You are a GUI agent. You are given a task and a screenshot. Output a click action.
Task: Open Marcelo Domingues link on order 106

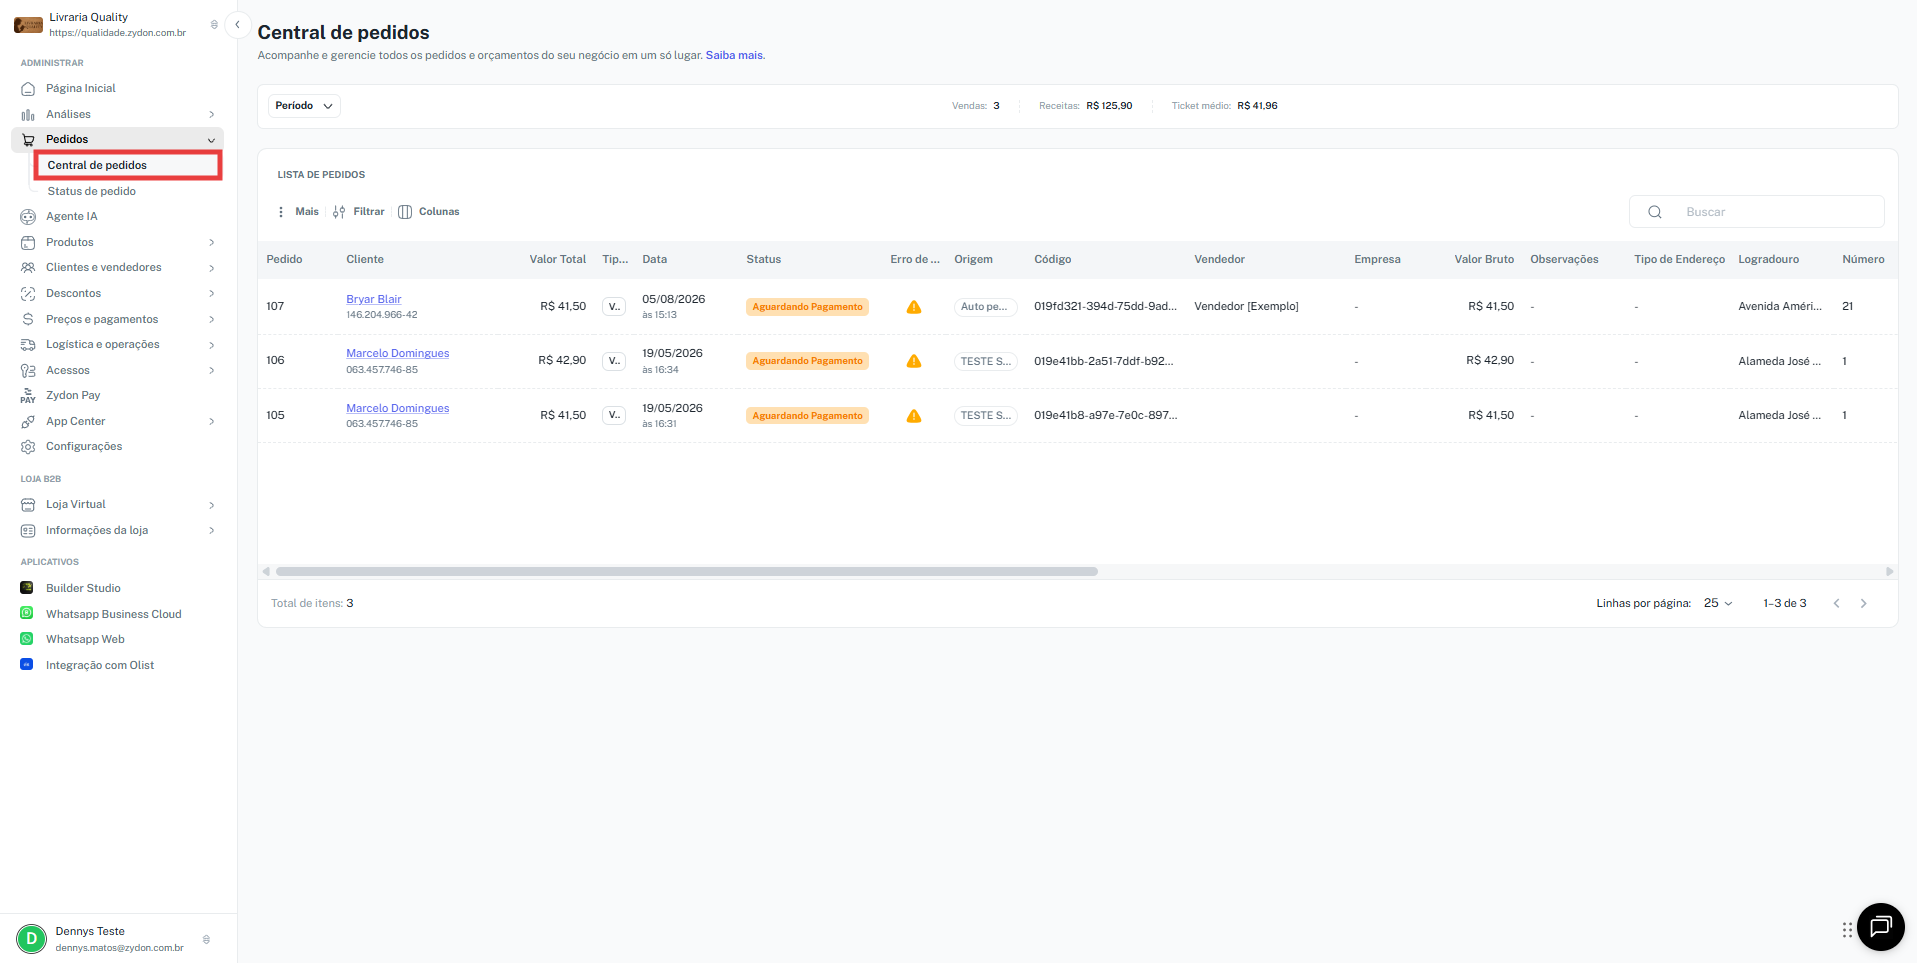(398, 354)
